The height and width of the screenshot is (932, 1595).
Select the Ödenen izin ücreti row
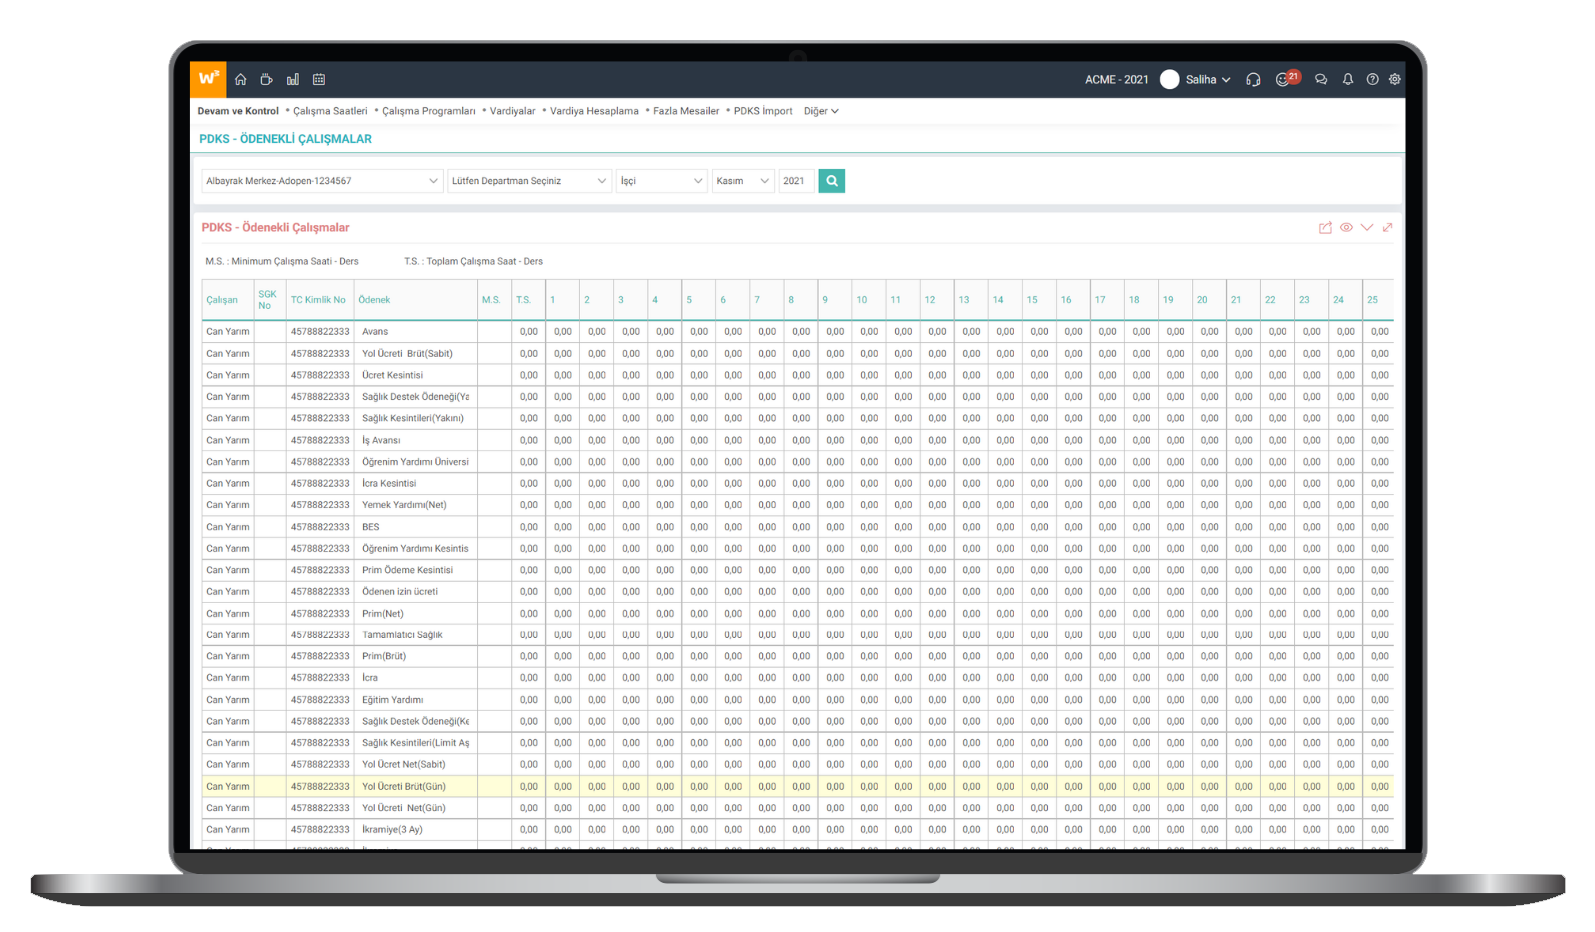click(797, 592)
